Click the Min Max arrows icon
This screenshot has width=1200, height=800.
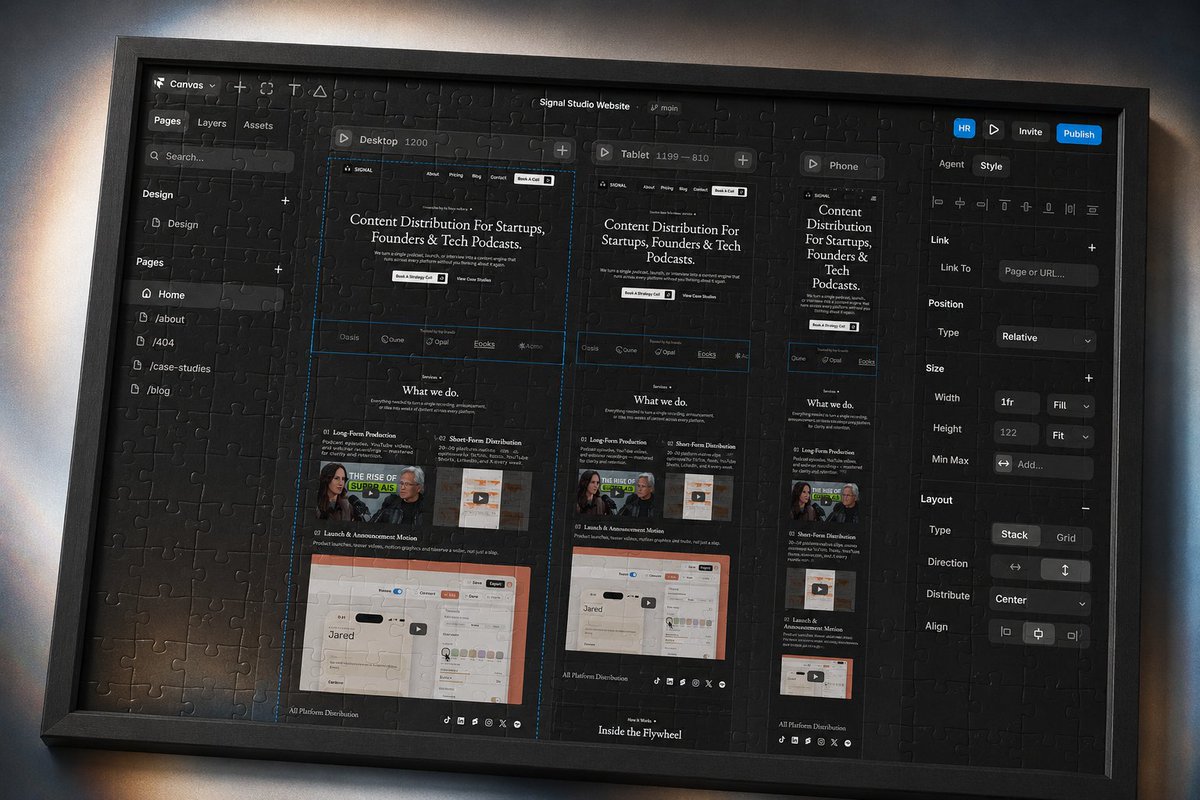tap(1003, 463)
